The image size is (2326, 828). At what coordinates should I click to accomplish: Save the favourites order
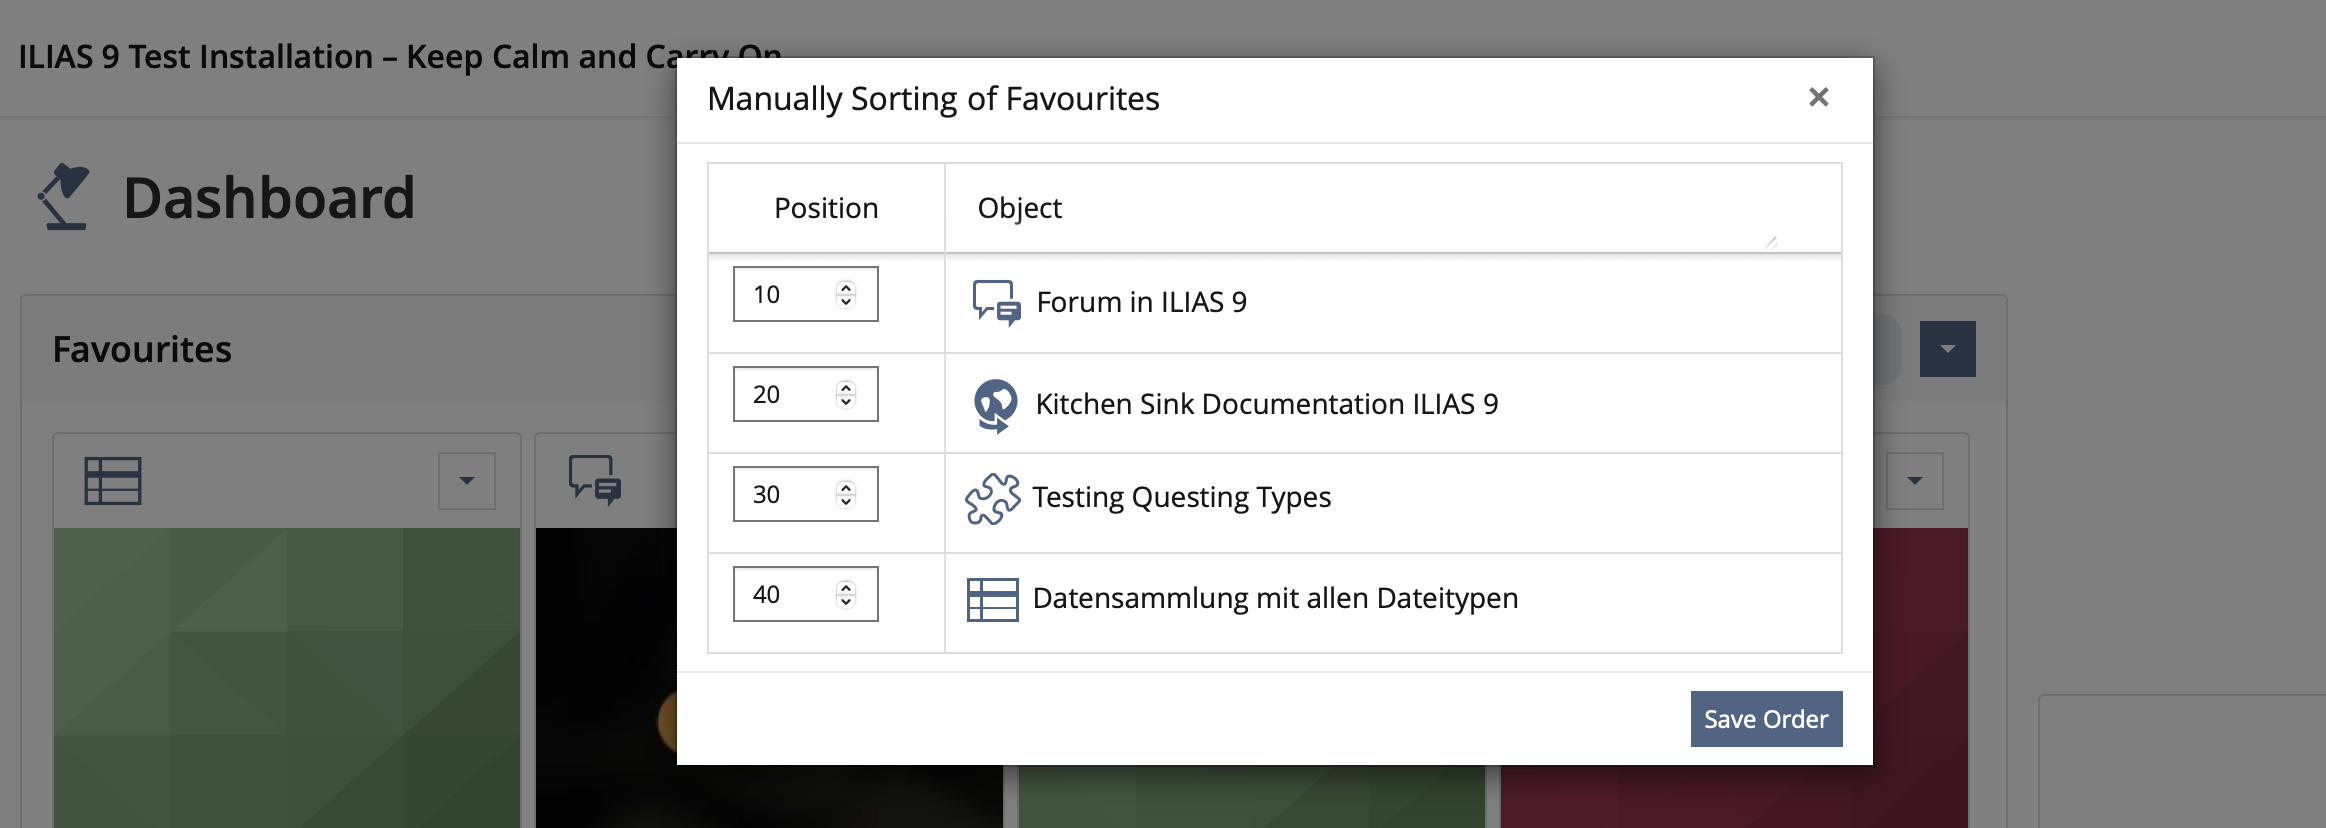click(1765, 719)
